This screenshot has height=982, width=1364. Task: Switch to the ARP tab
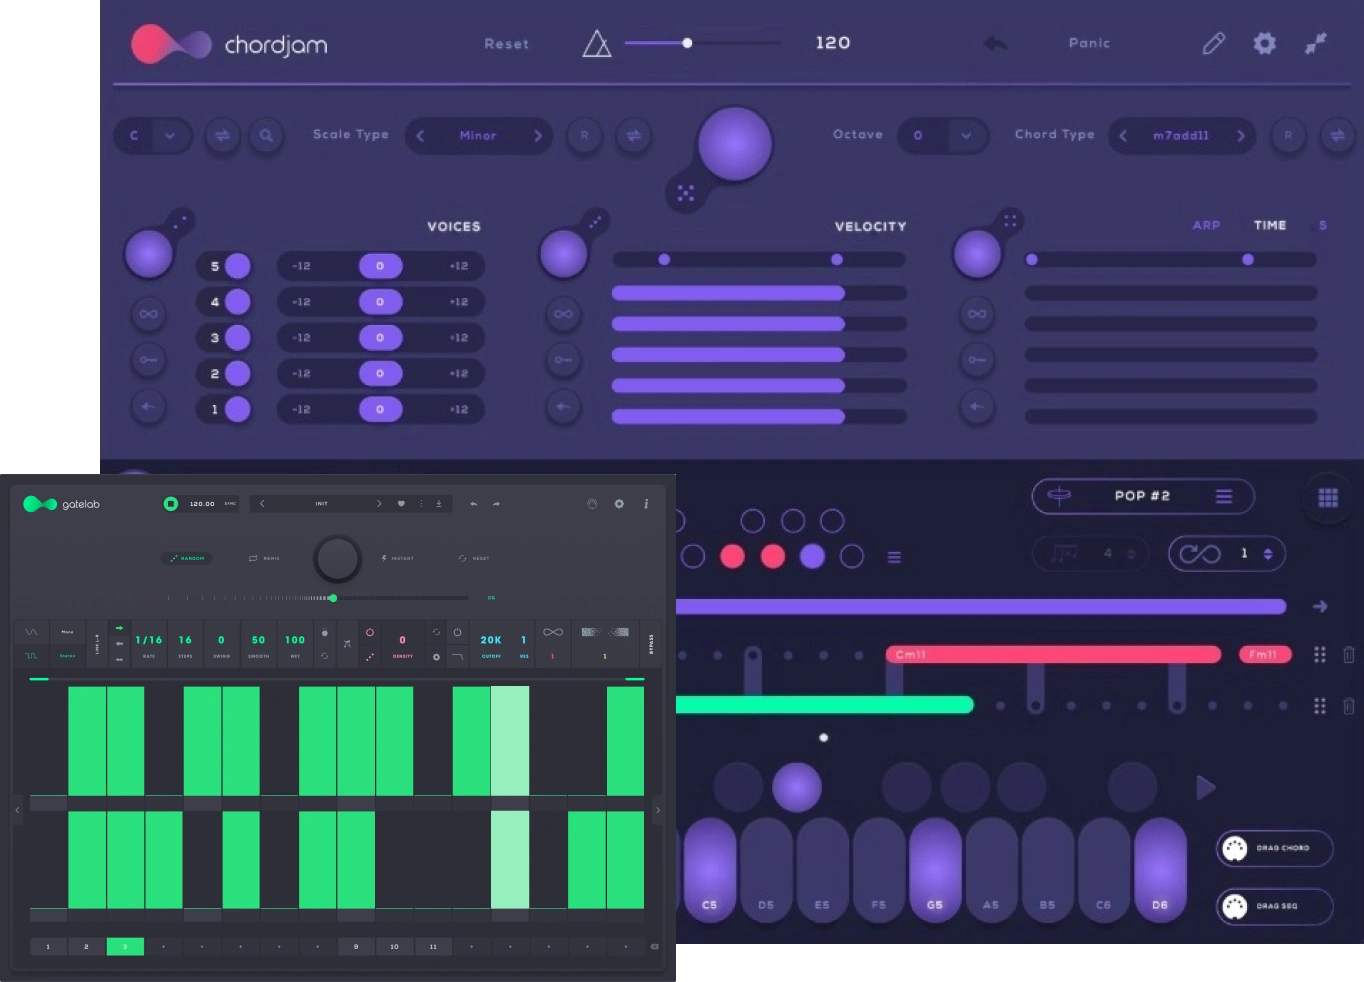coord(1205,226)
